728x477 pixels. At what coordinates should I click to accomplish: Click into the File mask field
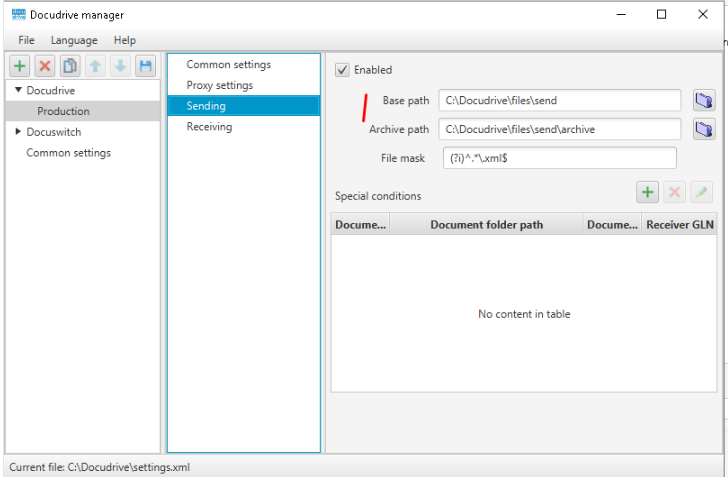point(559,158)
